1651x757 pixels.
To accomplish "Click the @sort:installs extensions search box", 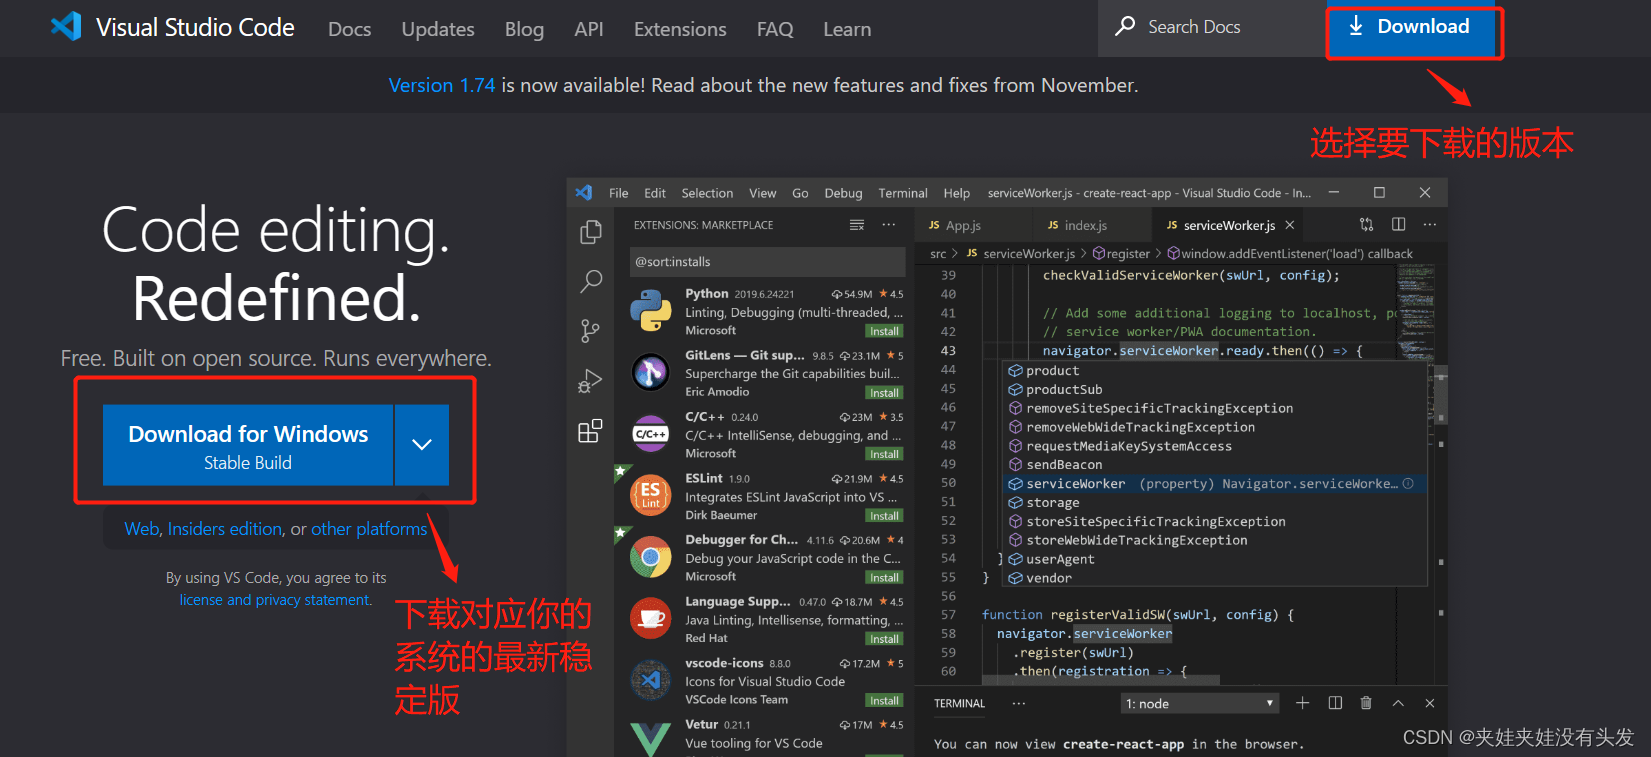I will 767,262.
